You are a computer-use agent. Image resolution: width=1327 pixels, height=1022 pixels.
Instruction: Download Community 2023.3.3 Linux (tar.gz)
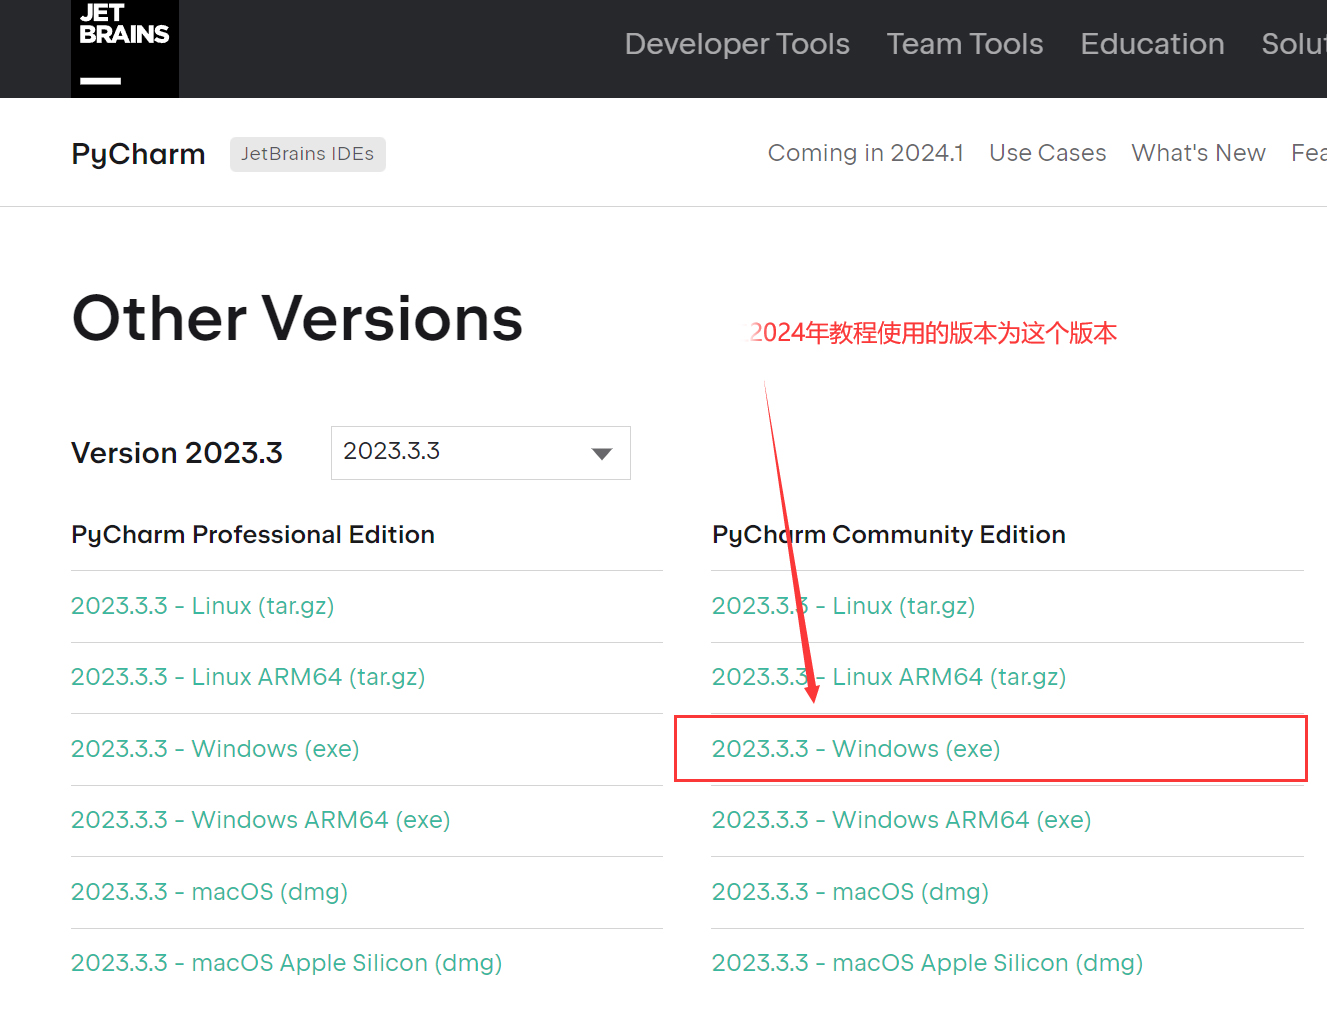pyautogui.click(x=844, y=606)
